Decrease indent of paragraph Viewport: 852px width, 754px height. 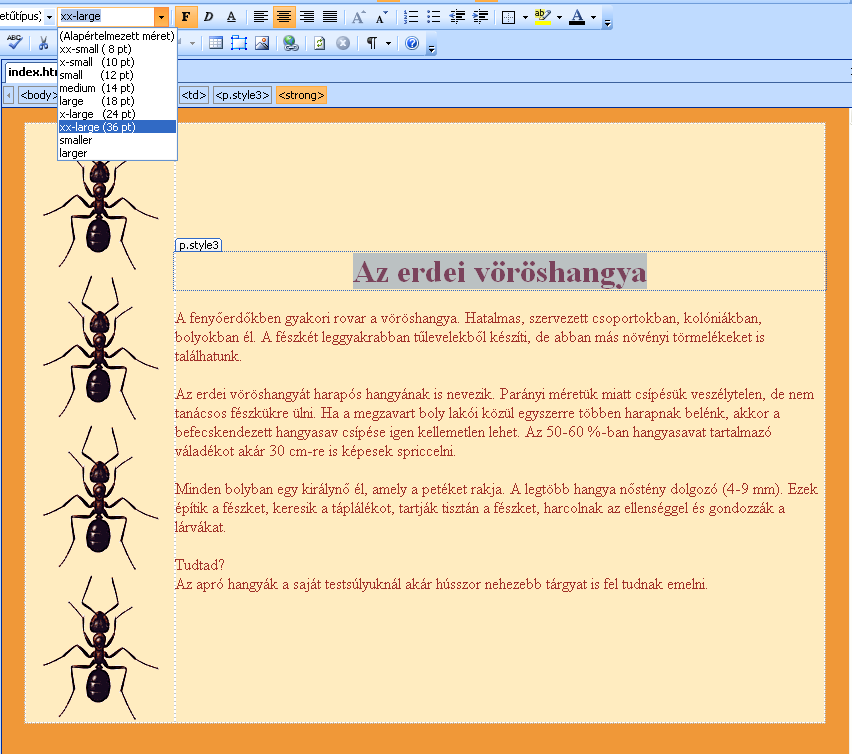pos(457,17)
